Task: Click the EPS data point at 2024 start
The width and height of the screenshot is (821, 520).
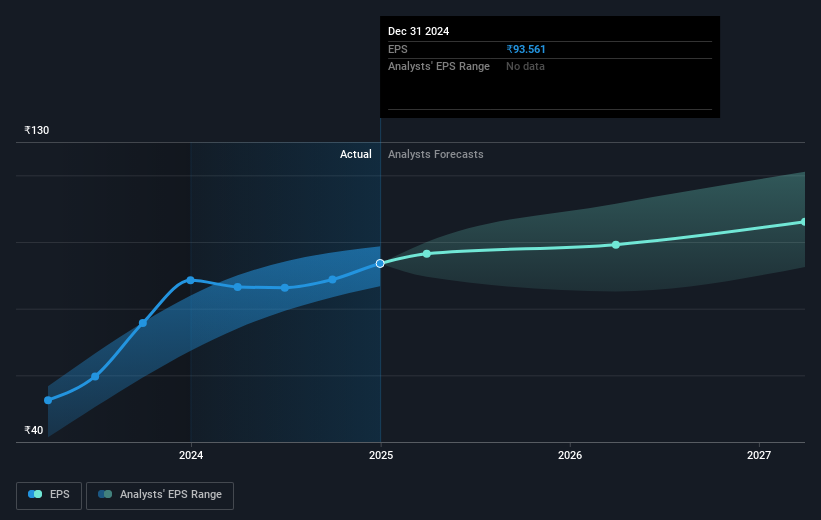Action: click(x=191, y=280)
